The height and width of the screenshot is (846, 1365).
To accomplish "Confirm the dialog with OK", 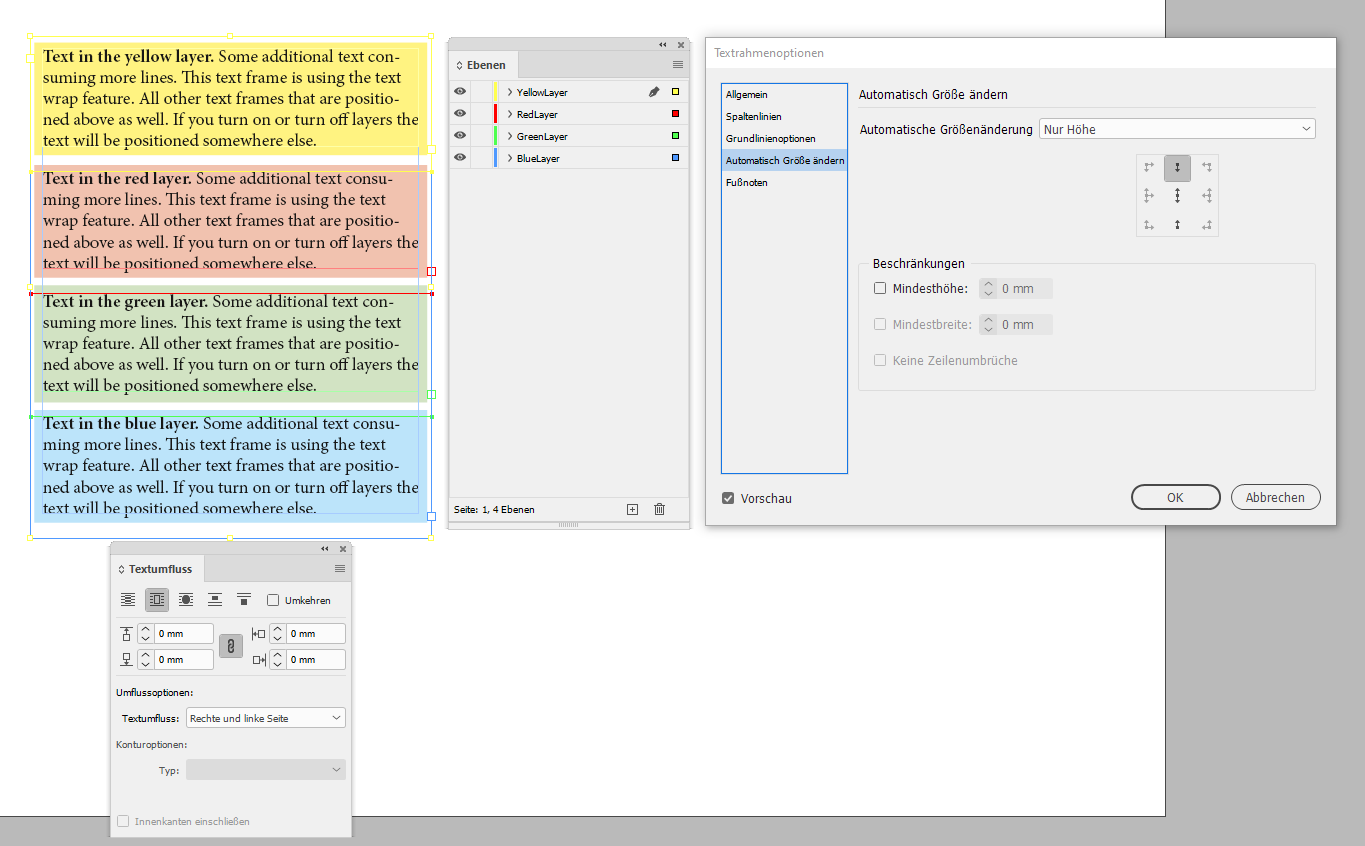I will coord(1175,497).
